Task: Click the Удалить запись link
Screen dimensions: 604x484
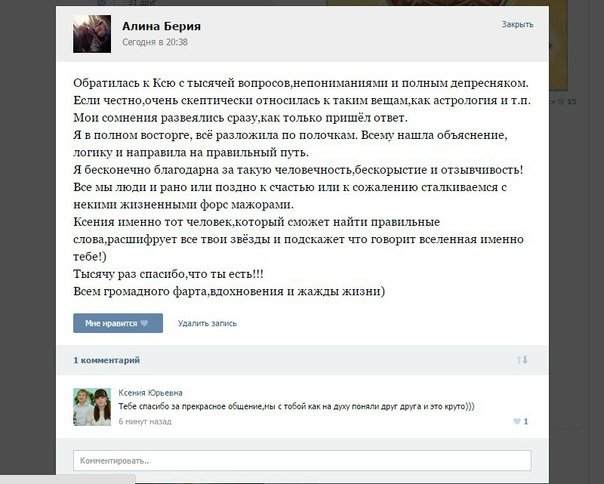Action: (207, 323)
